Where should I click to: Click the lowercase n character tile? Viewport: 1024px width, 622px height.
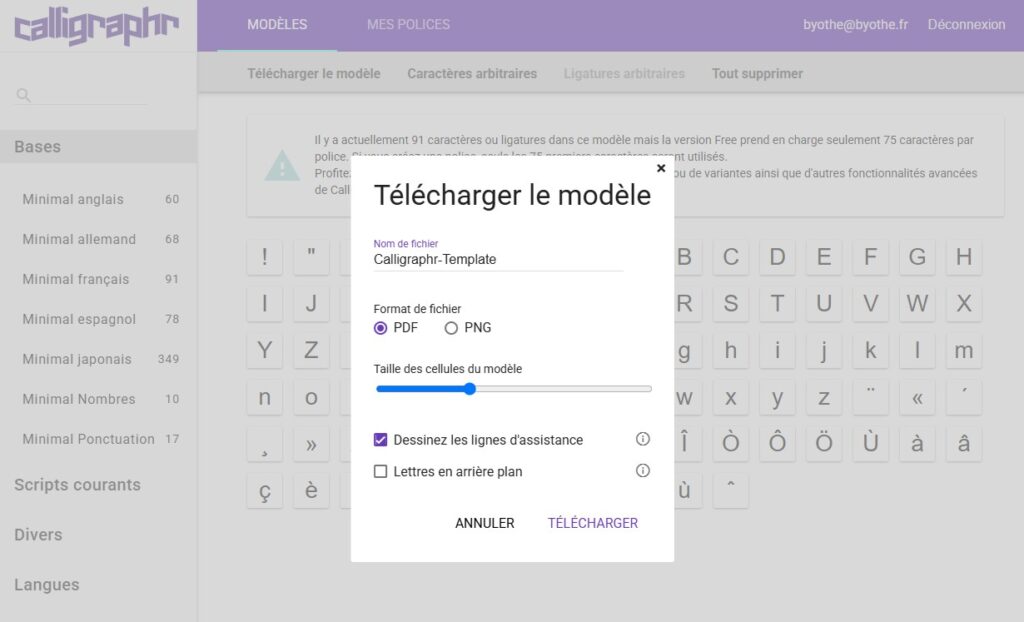(264, 397)
